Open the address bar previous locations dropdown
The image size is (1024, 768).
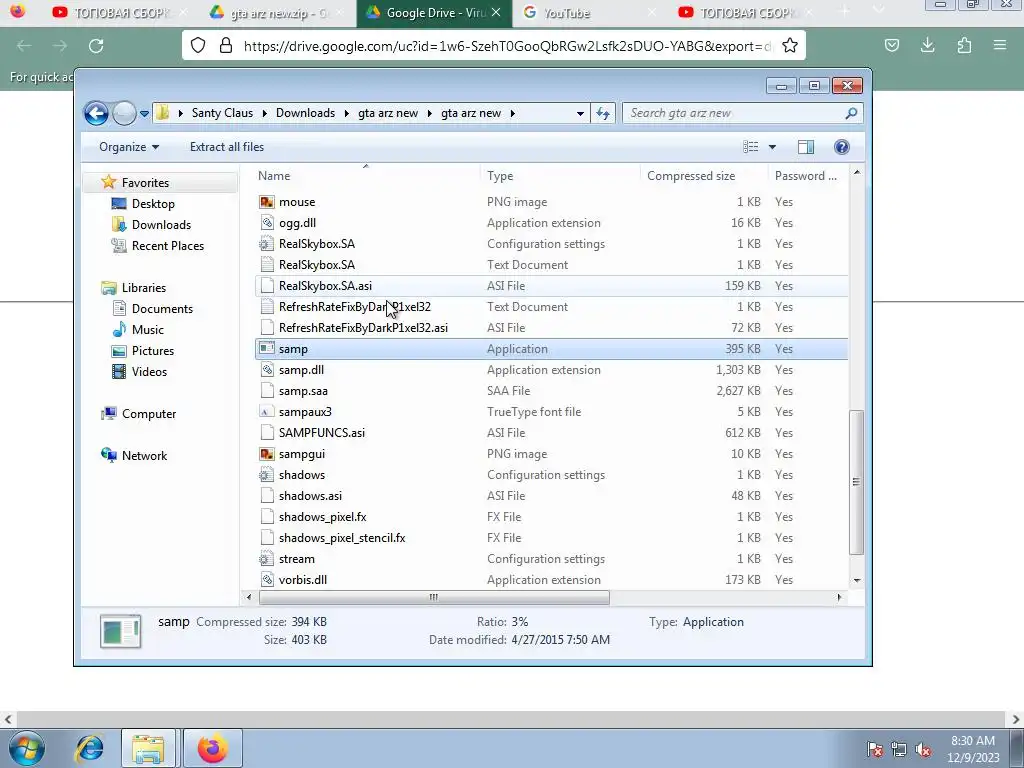[580, 114]
